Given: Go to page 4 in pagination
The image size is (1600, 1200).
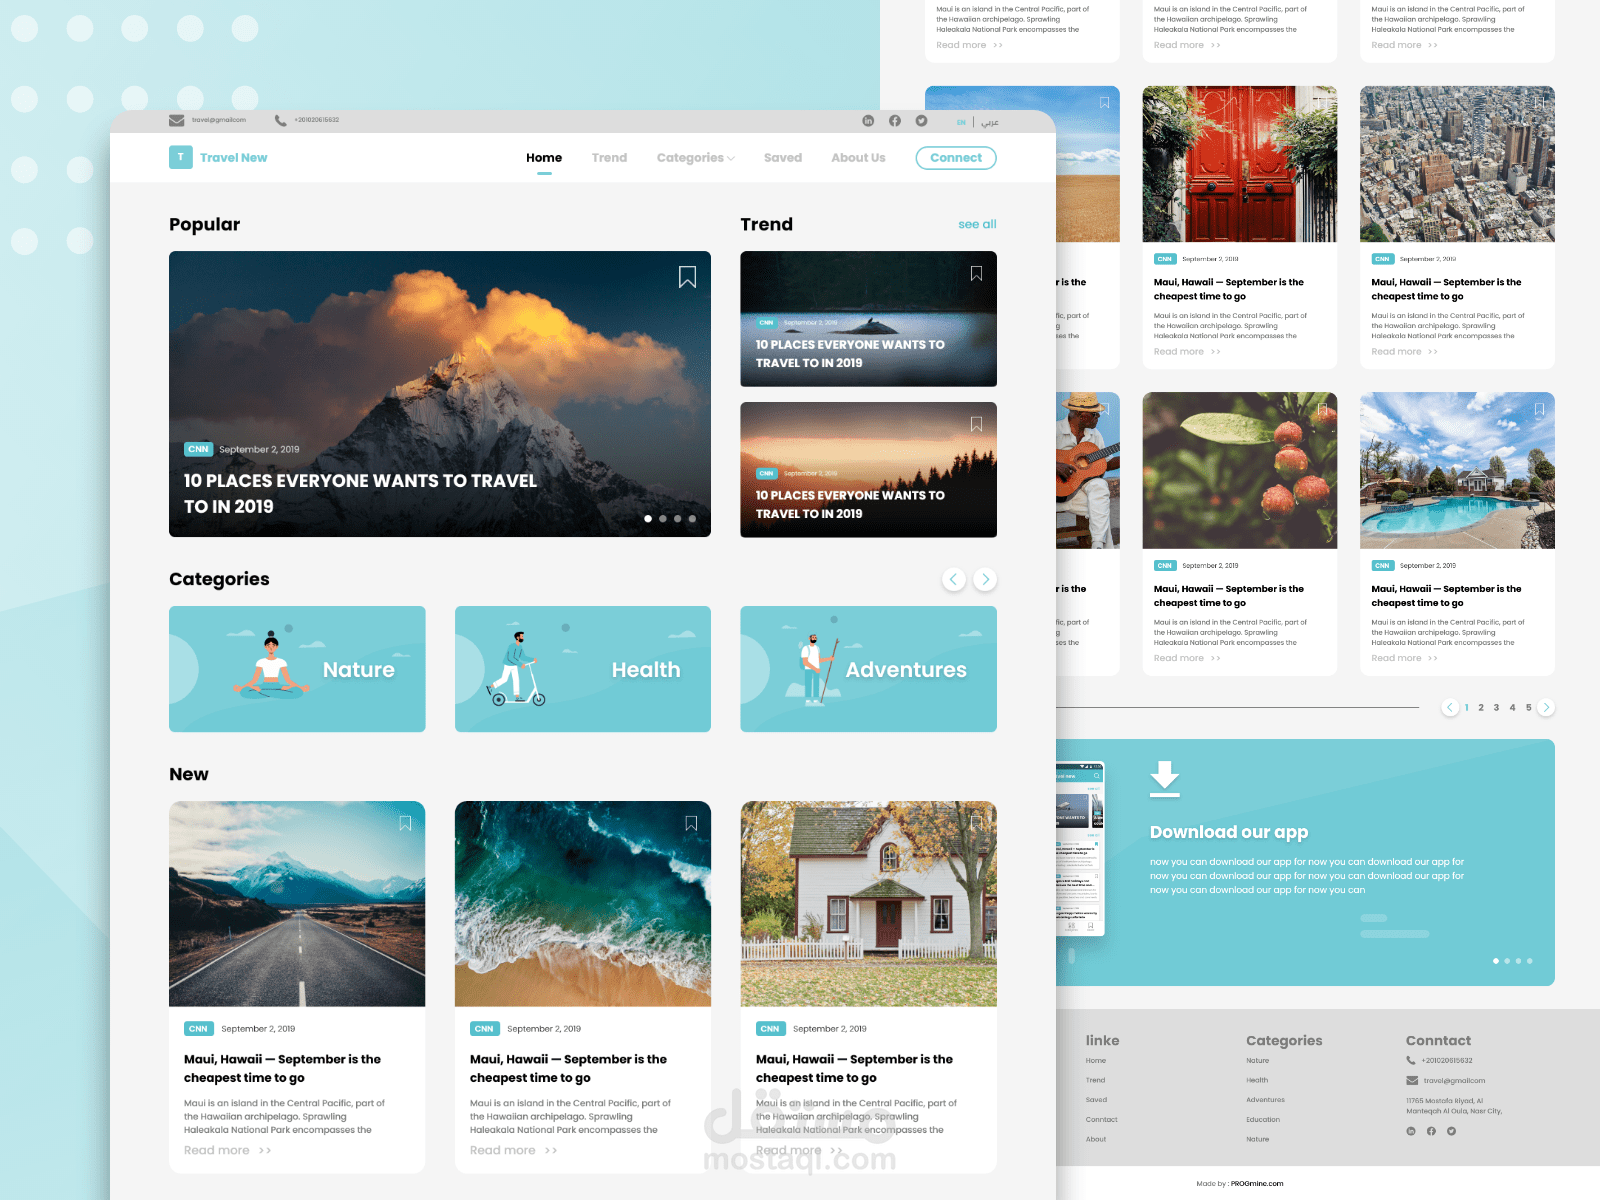Looking at the screenshot, I should point(1512,708).
